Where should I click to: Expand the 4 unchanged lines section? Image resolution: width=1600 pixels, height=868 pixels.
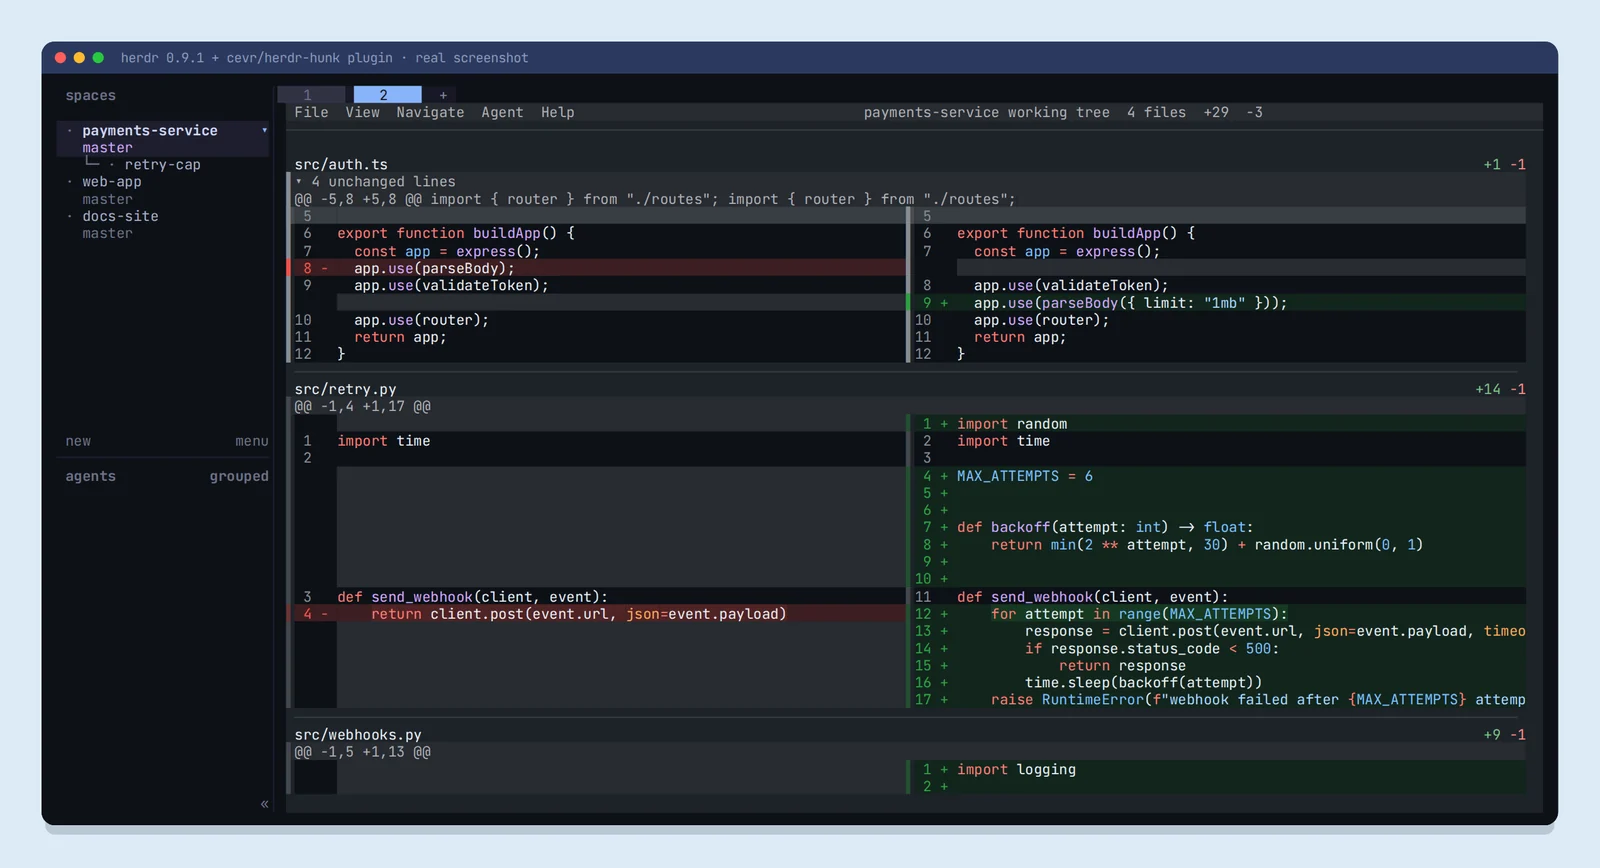[375, 182]
